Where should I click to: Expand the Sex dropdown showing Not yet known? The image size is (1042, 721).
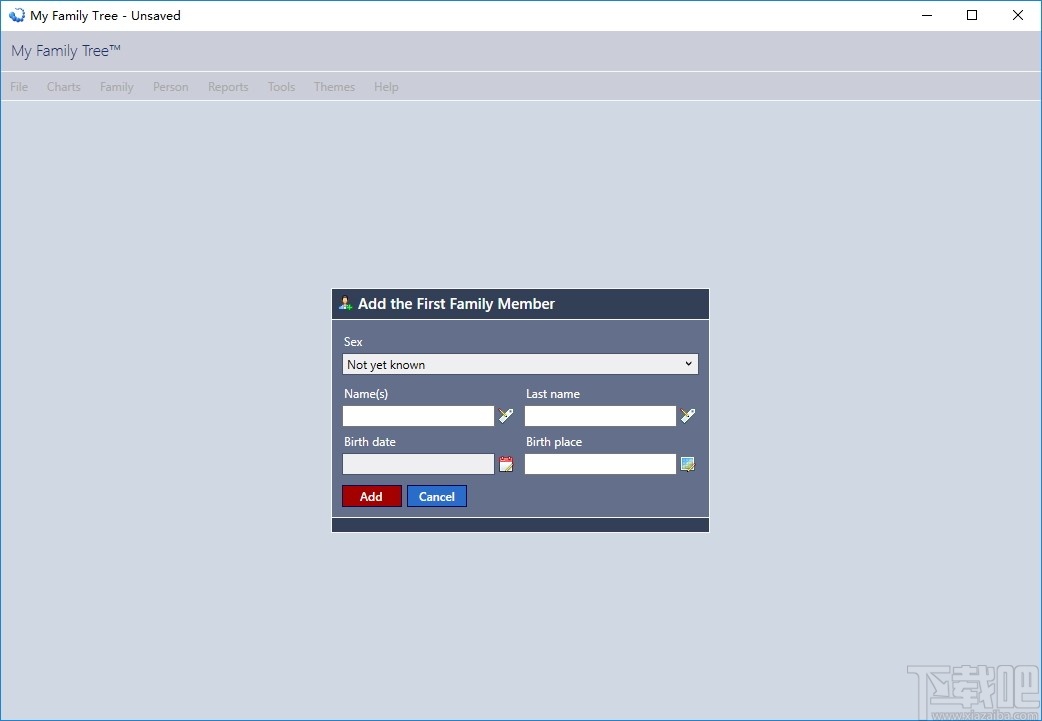(x=520, y=364)
